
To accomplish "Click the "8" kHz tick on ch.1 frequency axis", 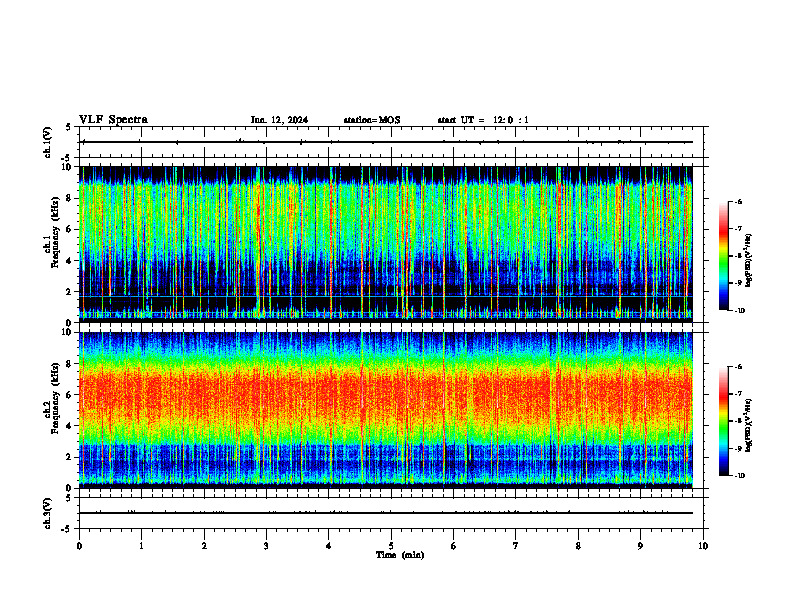I will tap(71, 198).
